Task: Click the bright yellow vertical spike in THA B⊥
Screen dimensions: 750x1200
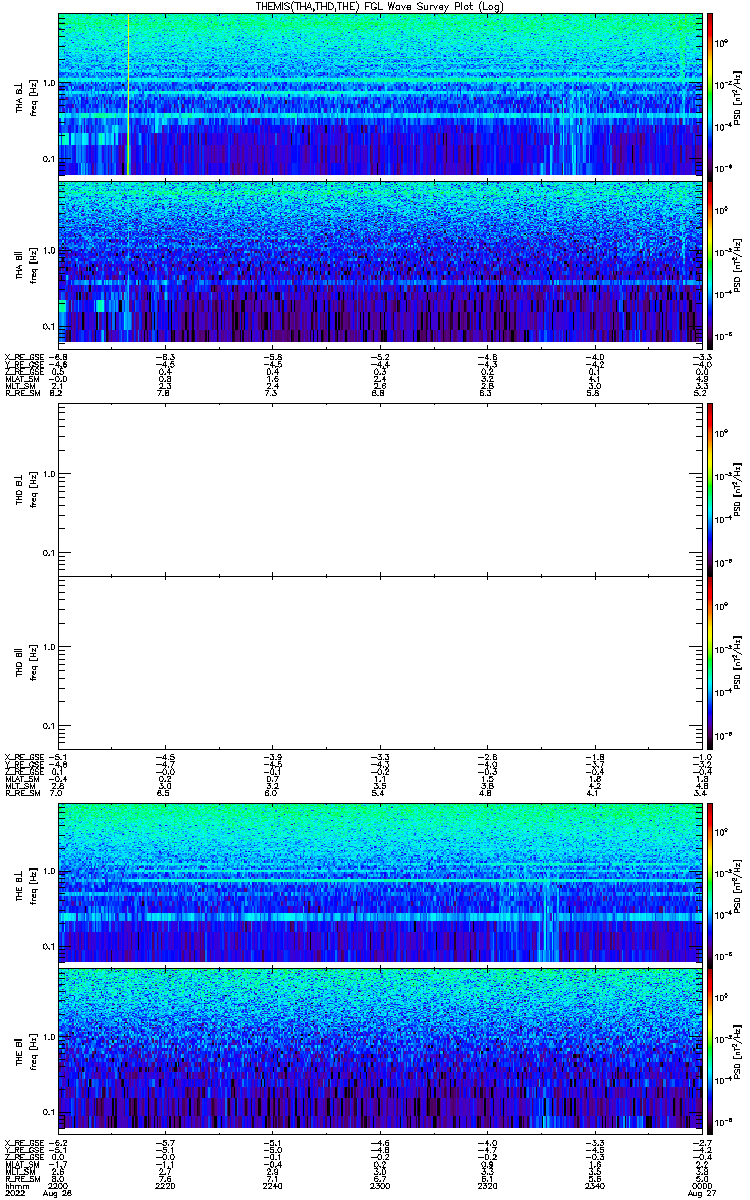Action: point(129,95)
